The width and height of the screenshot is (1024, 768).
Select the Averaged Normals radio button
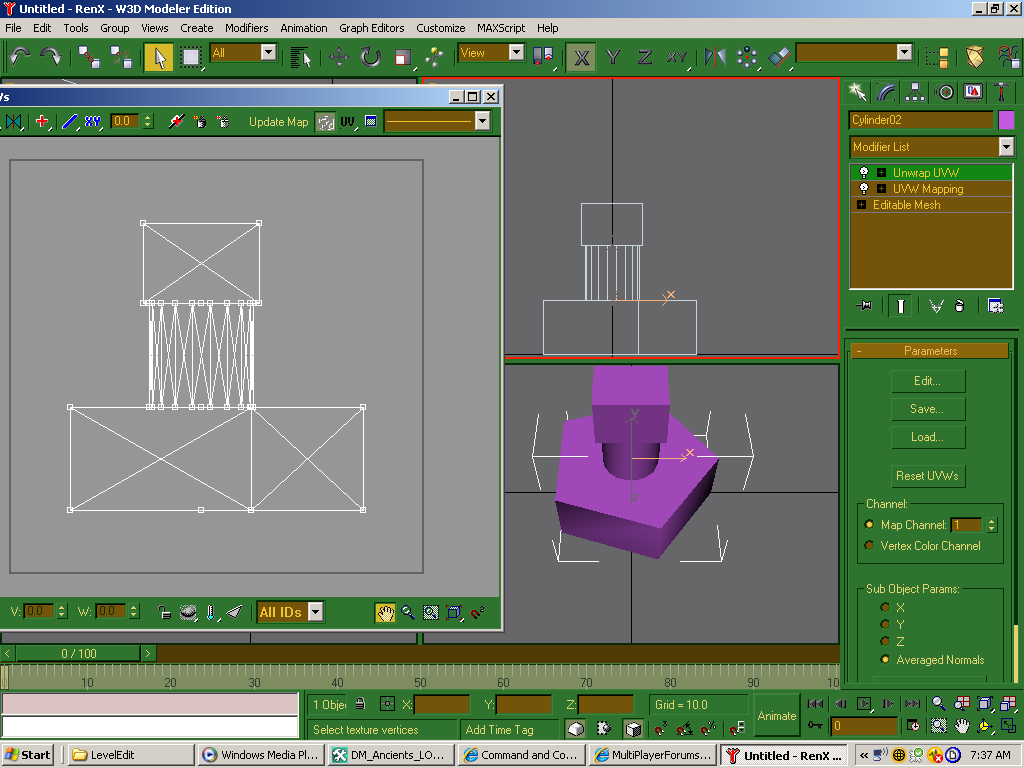coord(885,660)
